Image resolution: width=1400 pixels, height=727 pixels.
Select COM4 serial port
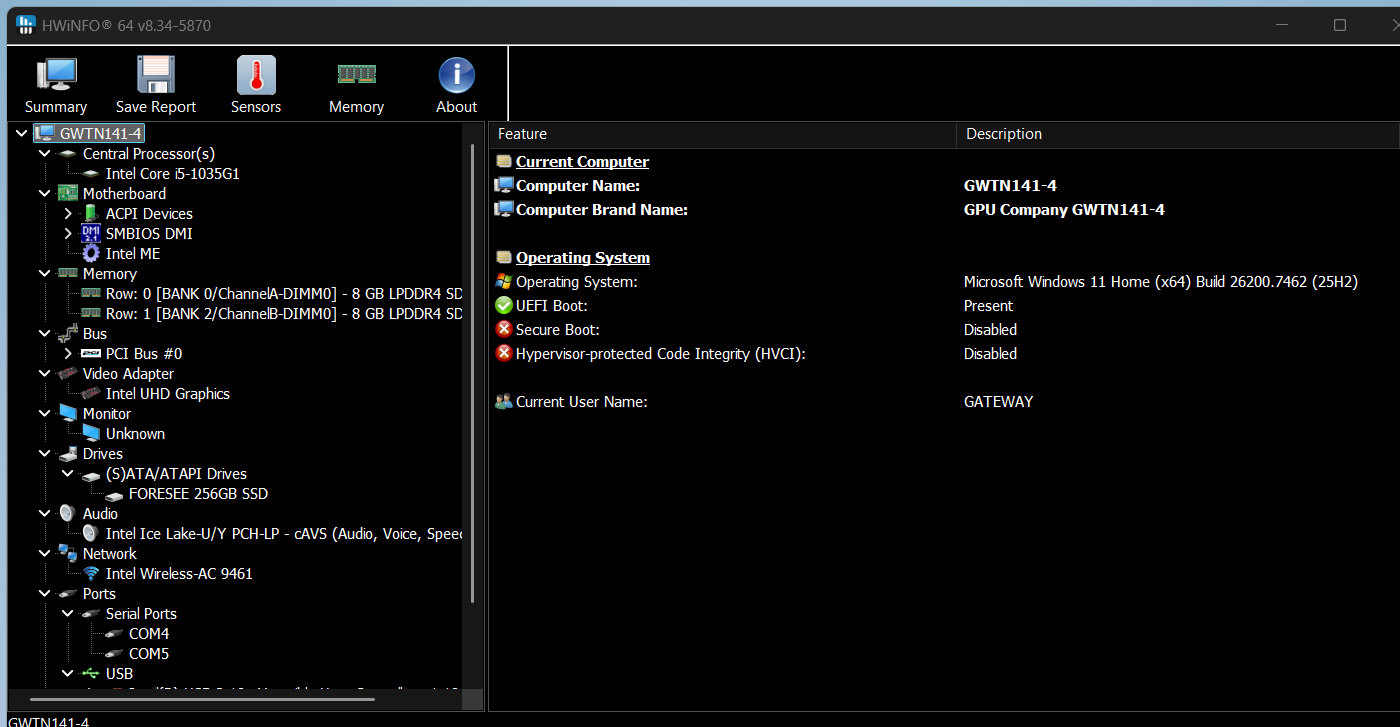pyautogui.click(x=148, y=633)
